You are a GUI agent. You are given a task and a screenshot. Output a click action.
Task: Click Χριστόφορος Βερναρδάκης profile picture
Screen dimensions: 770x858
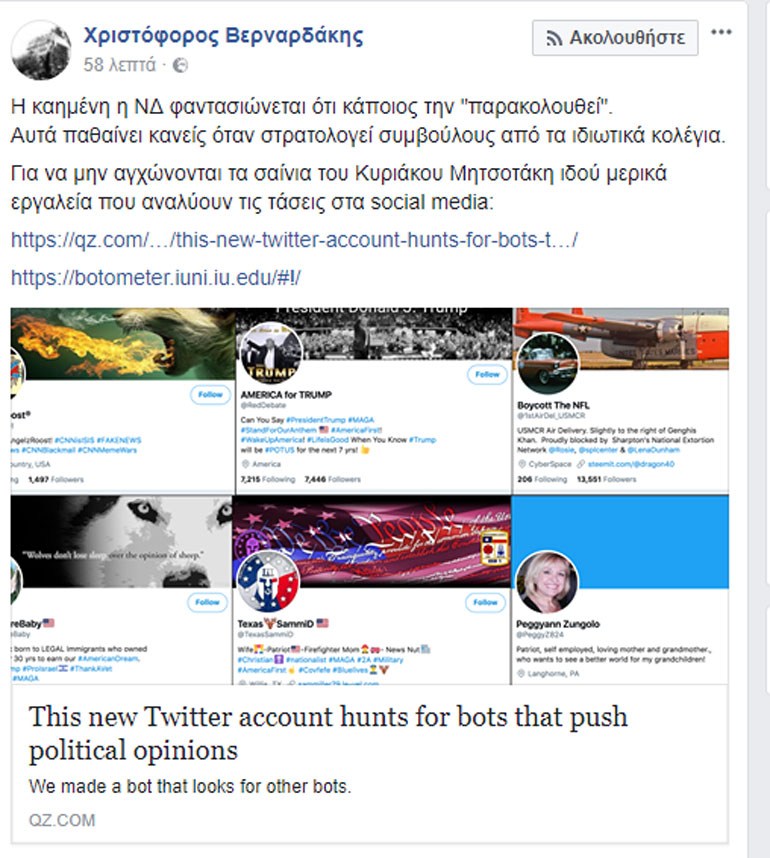(41, 50)
